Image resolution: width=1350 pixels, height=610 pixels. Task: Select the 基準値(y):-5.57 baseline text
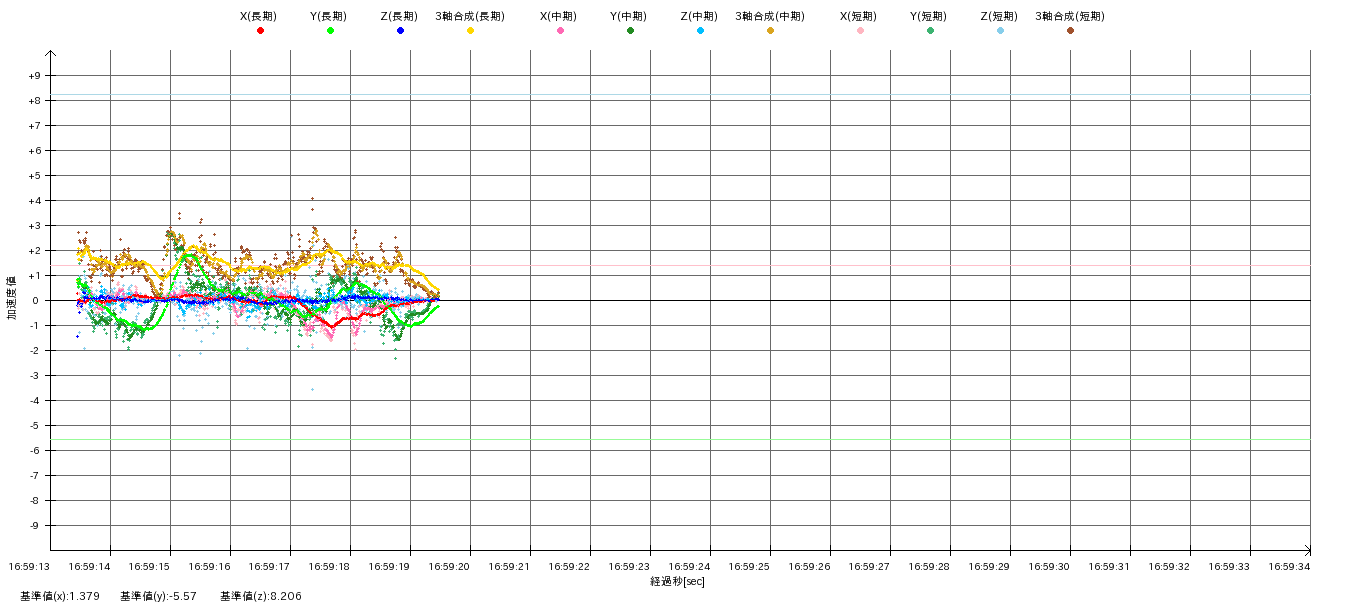coord(158,596)
